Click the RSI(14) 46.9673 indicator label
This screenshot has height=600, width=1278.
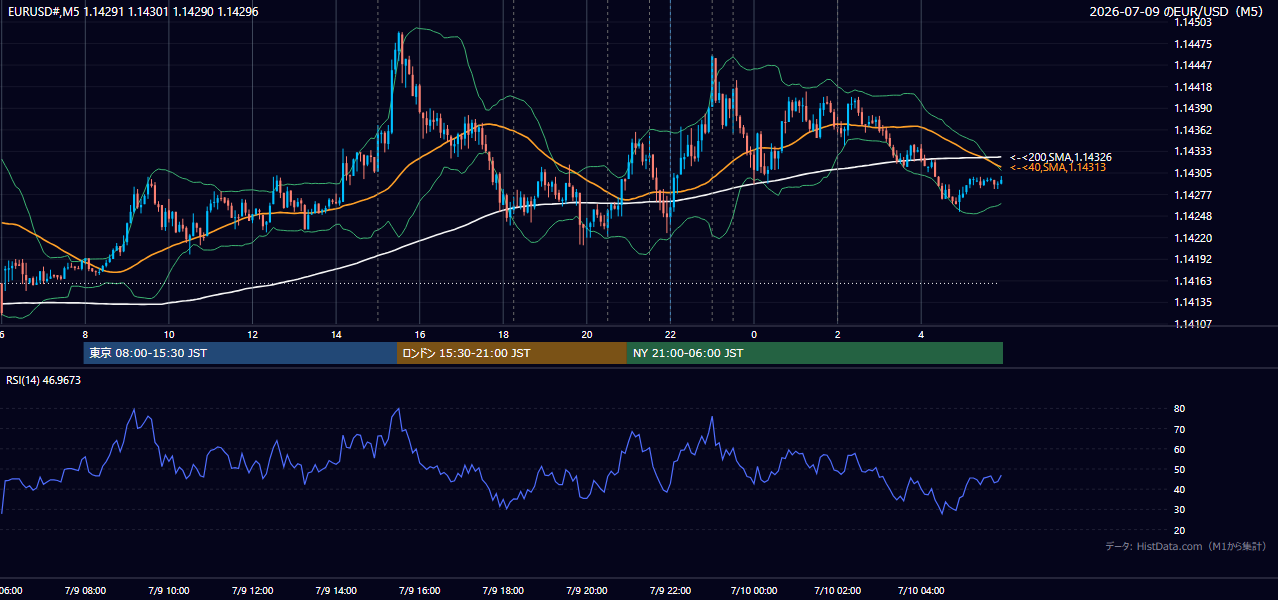(x=44, y=380)
